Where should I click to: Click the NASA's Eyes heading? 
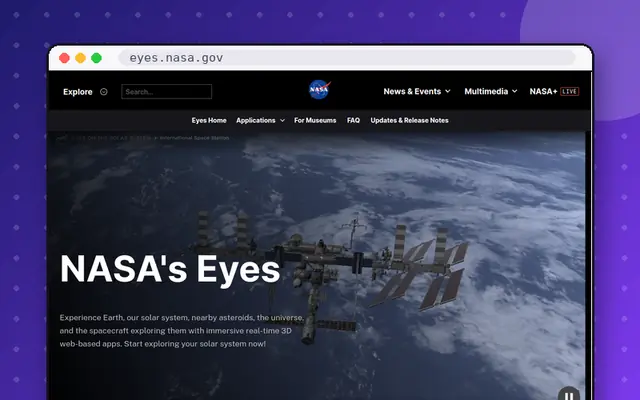[170, 269]
